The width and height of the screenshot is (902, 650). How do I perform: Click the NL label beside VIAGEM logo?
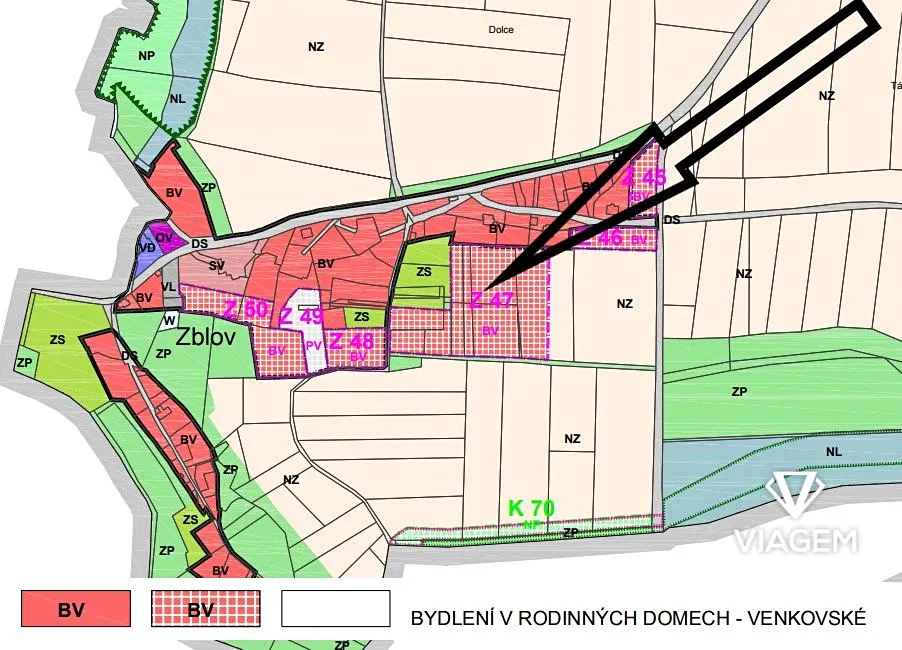click(x=834, y=451)
